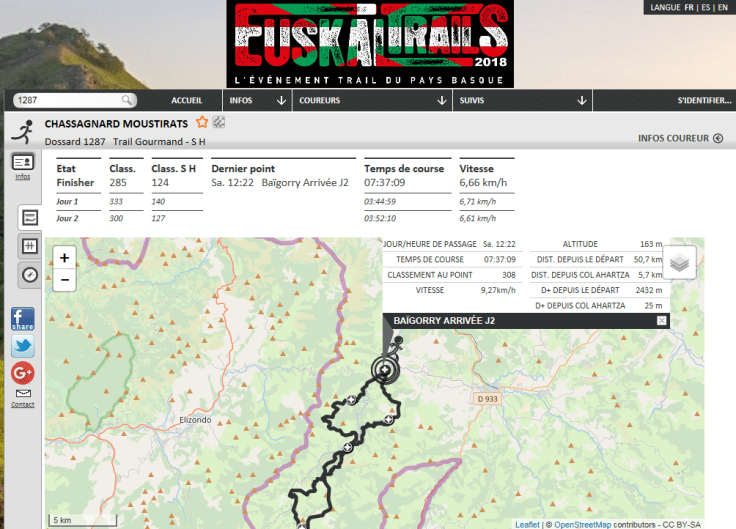Share on Twitter
This screenshot has width=736, height=529.
click(x=22, y=347)
